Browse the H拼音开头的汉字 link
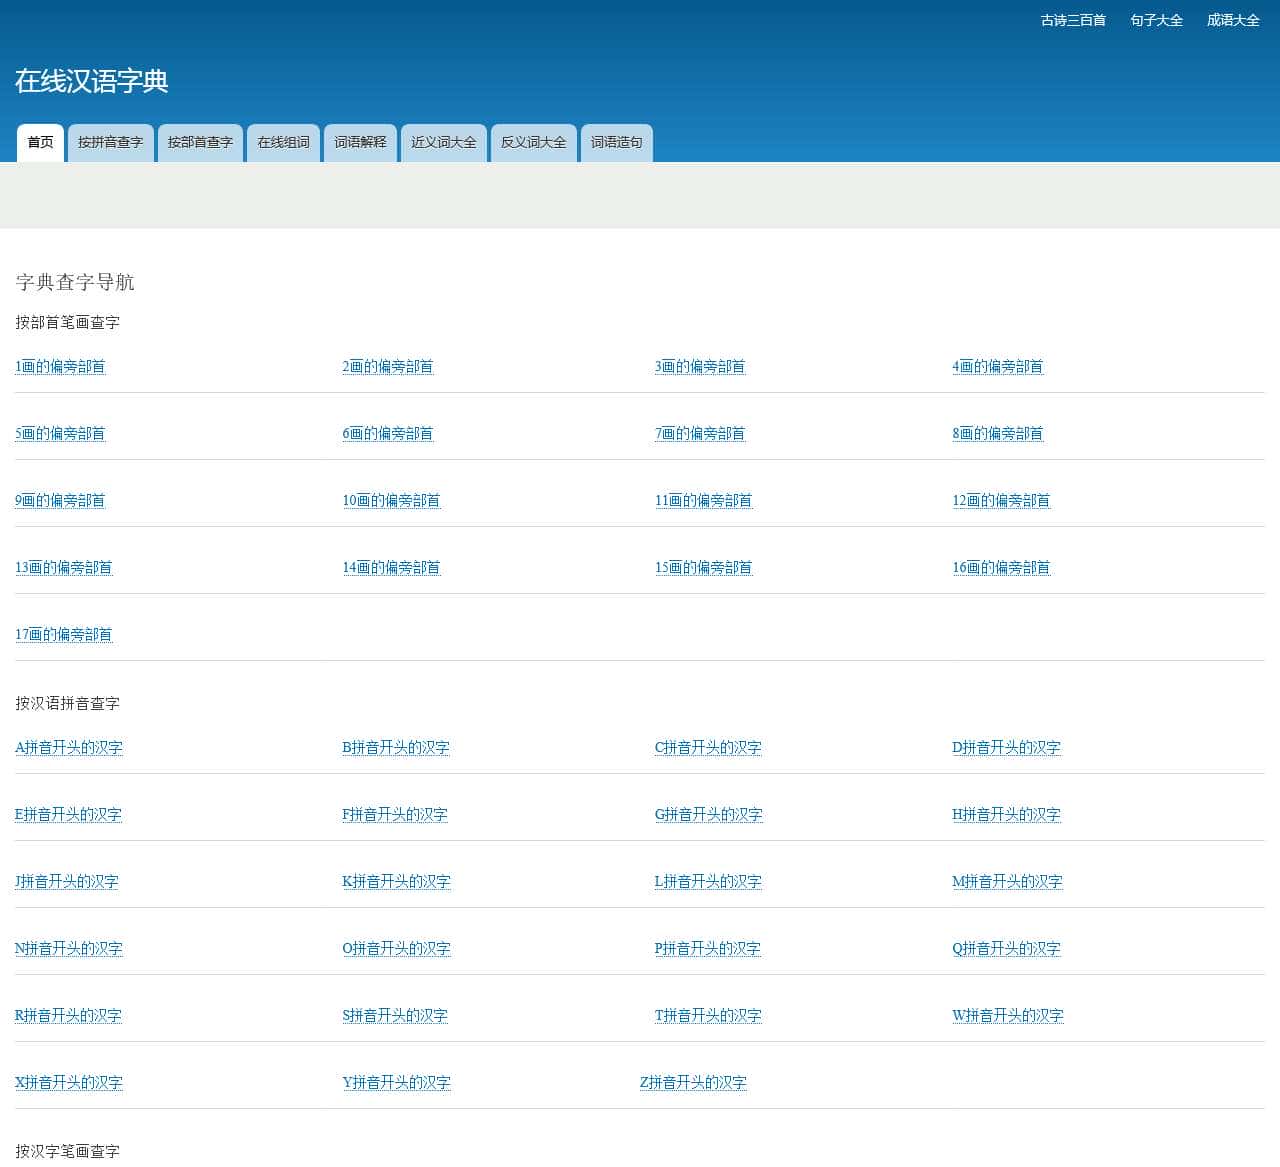 coord(1006,815)
